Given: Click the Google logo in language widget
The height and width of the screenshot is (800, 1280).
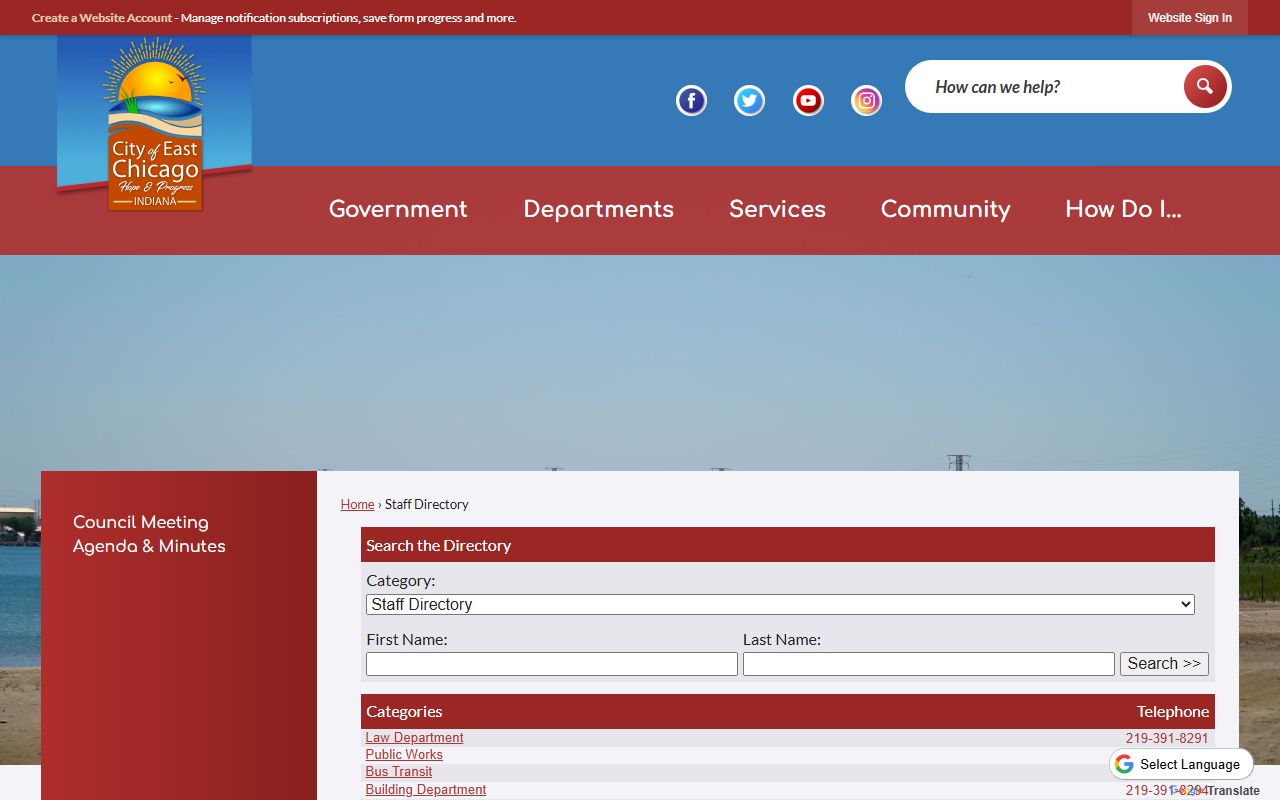Looking at the screenshot, I should click(x=1124, y=764).
